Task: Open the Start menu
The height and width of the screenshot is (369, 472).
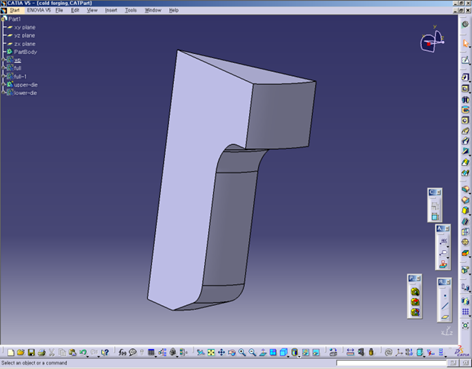Action: coord(14,10)
